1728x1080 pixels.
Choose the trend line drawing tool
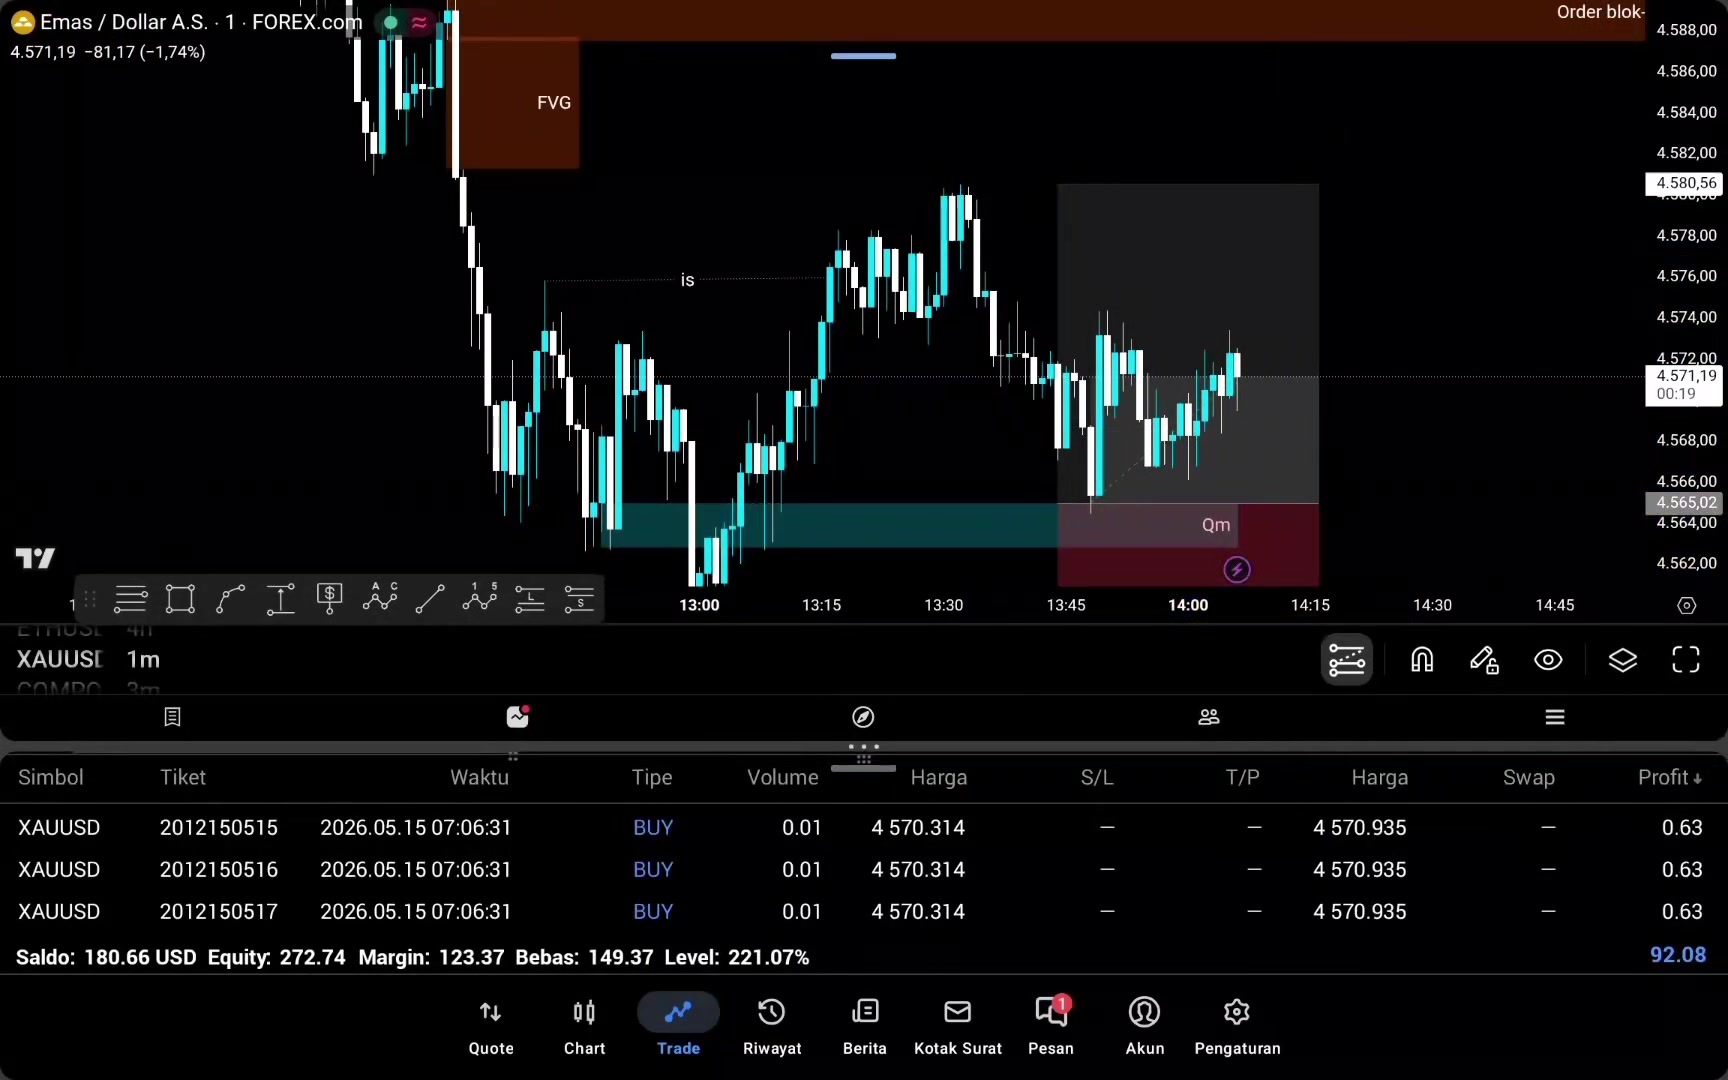tap(430, 599)
